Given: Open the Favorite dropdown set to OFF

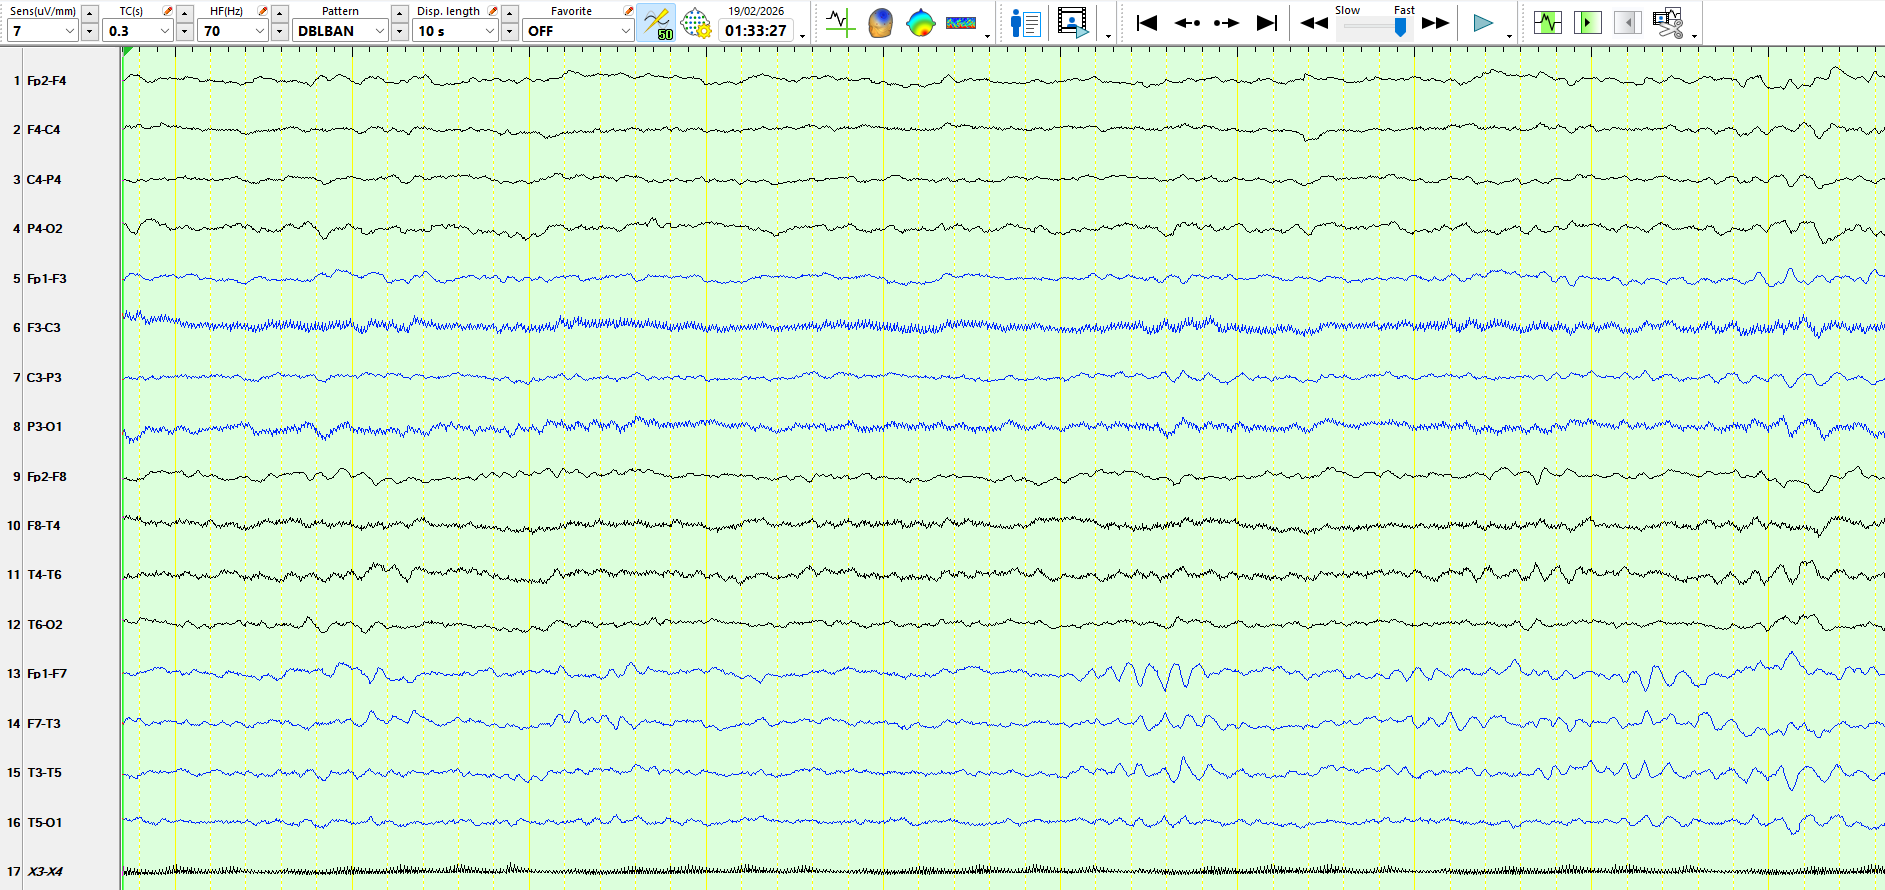Looking at the screenshot, I should click(x=625, y=31).
